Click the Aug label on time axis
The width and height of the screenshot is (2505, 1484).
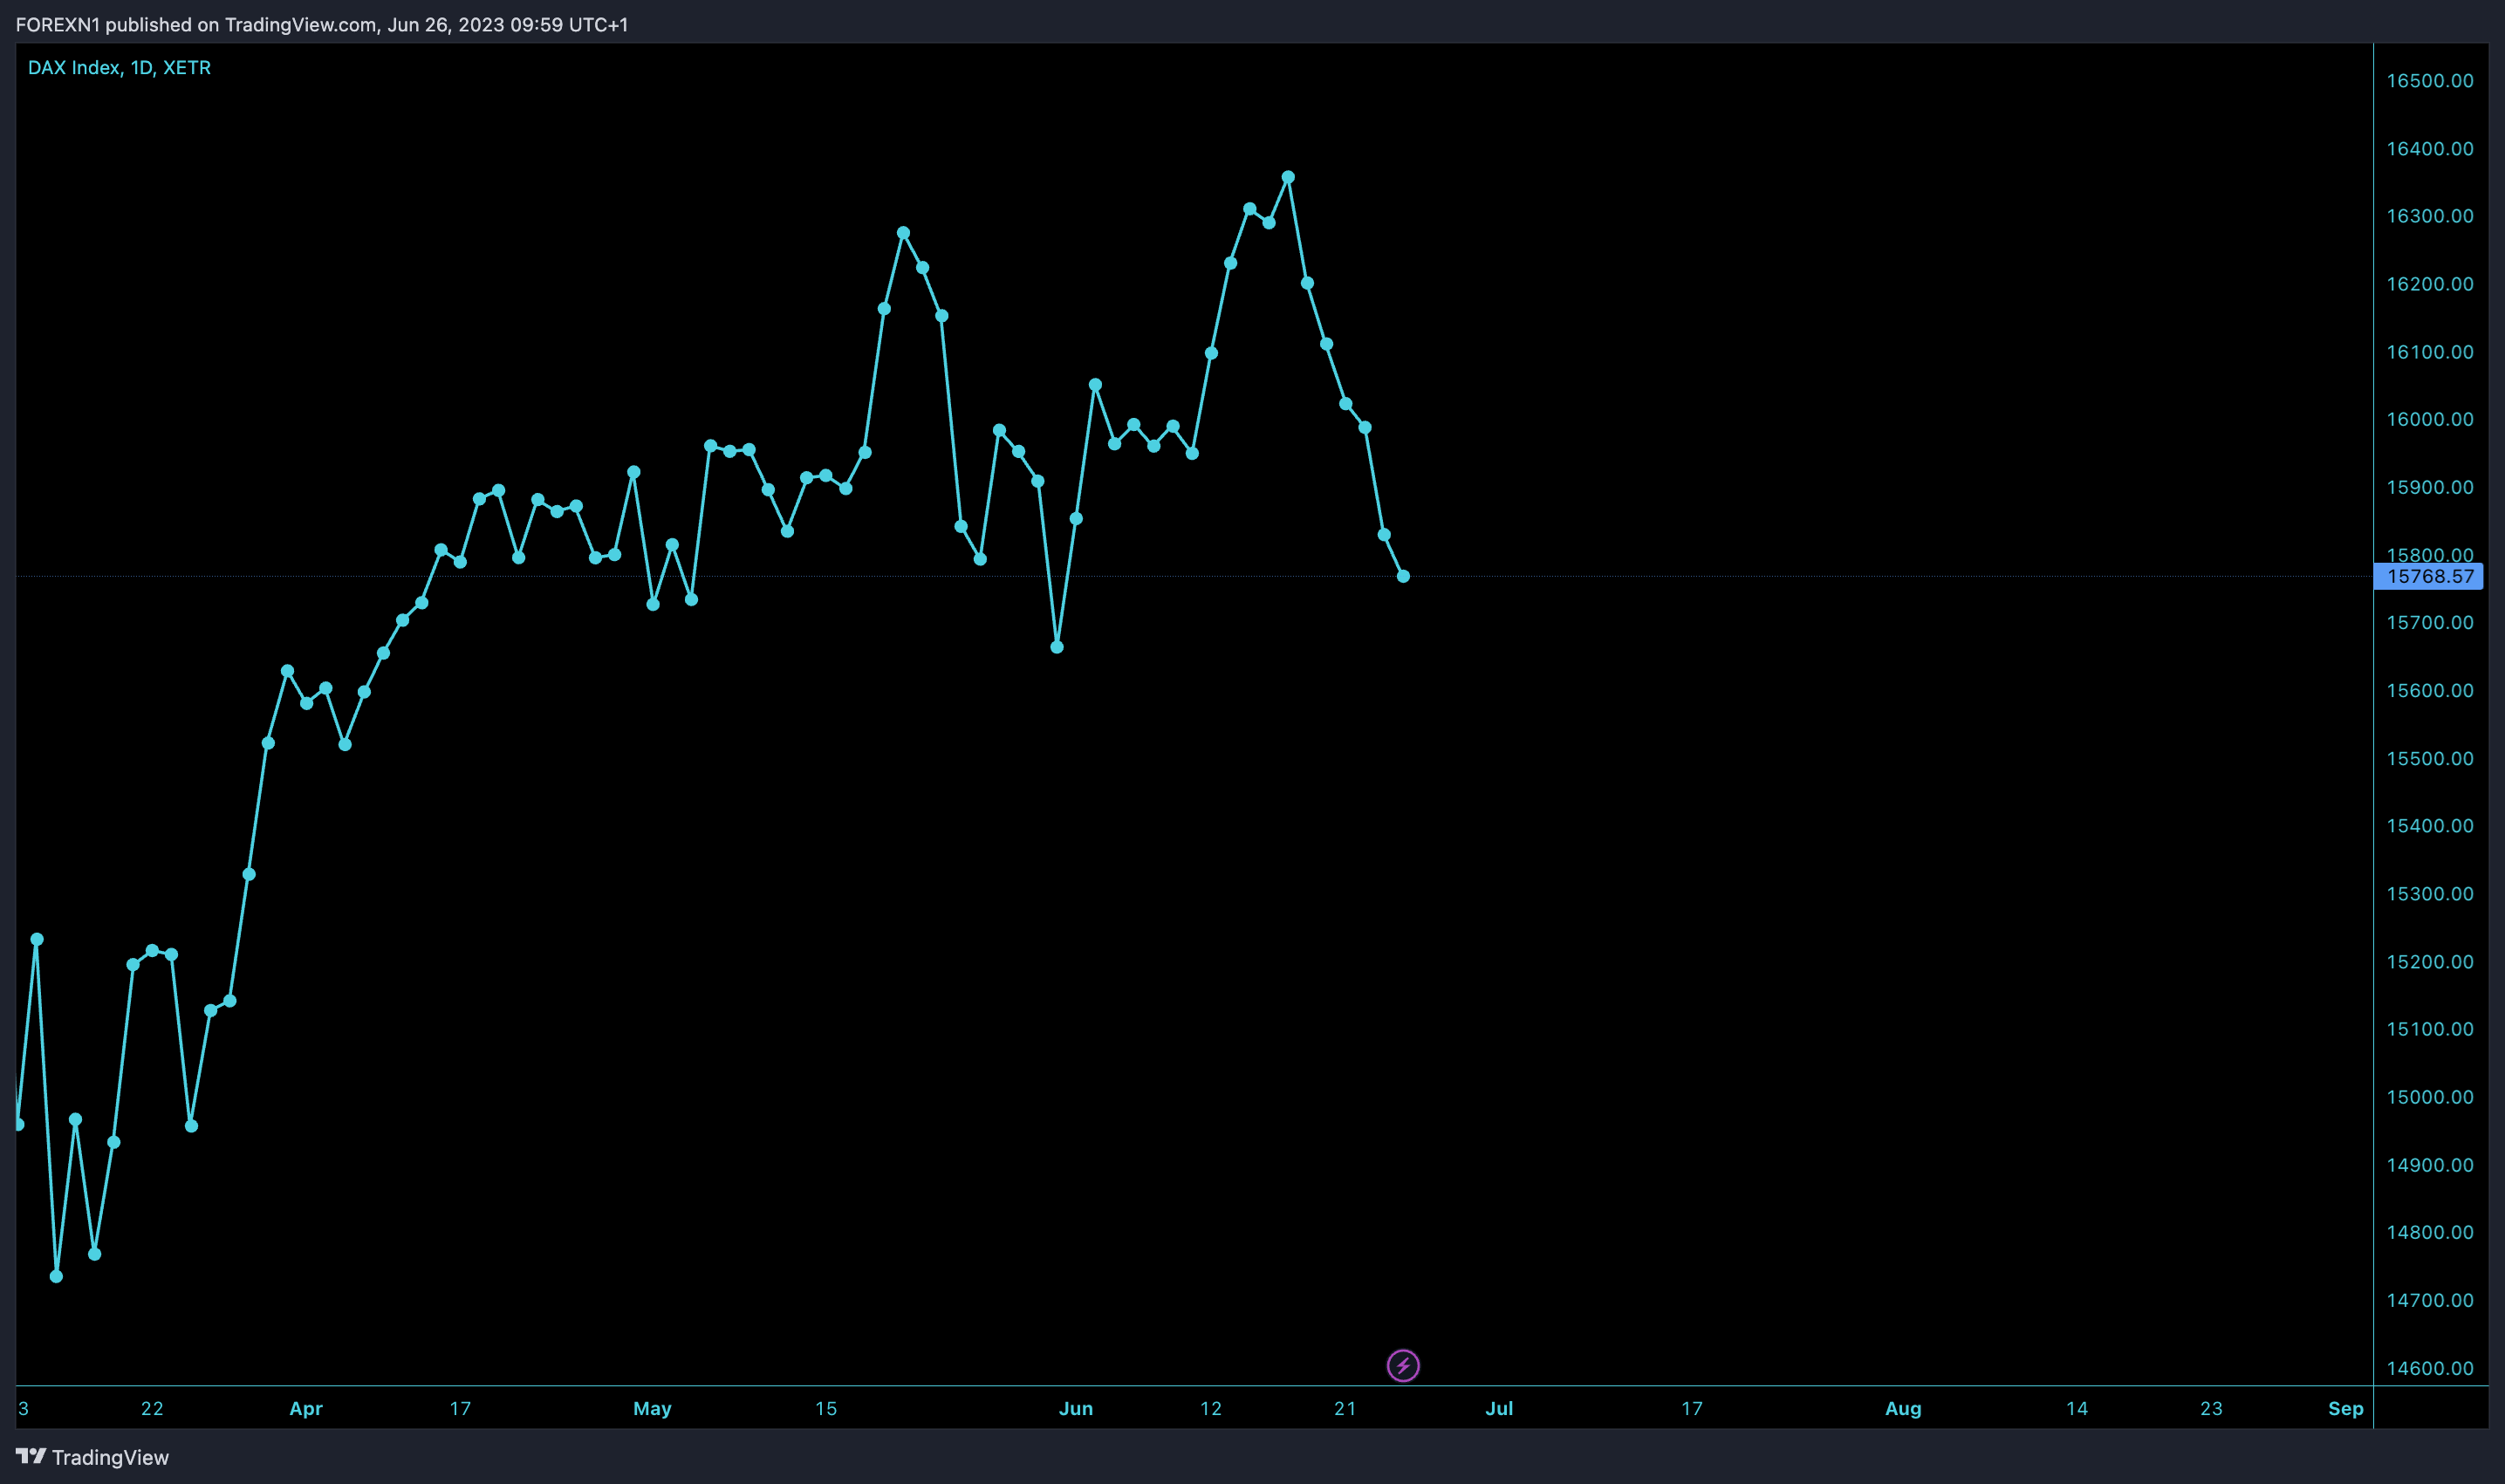(1903, 1409)
